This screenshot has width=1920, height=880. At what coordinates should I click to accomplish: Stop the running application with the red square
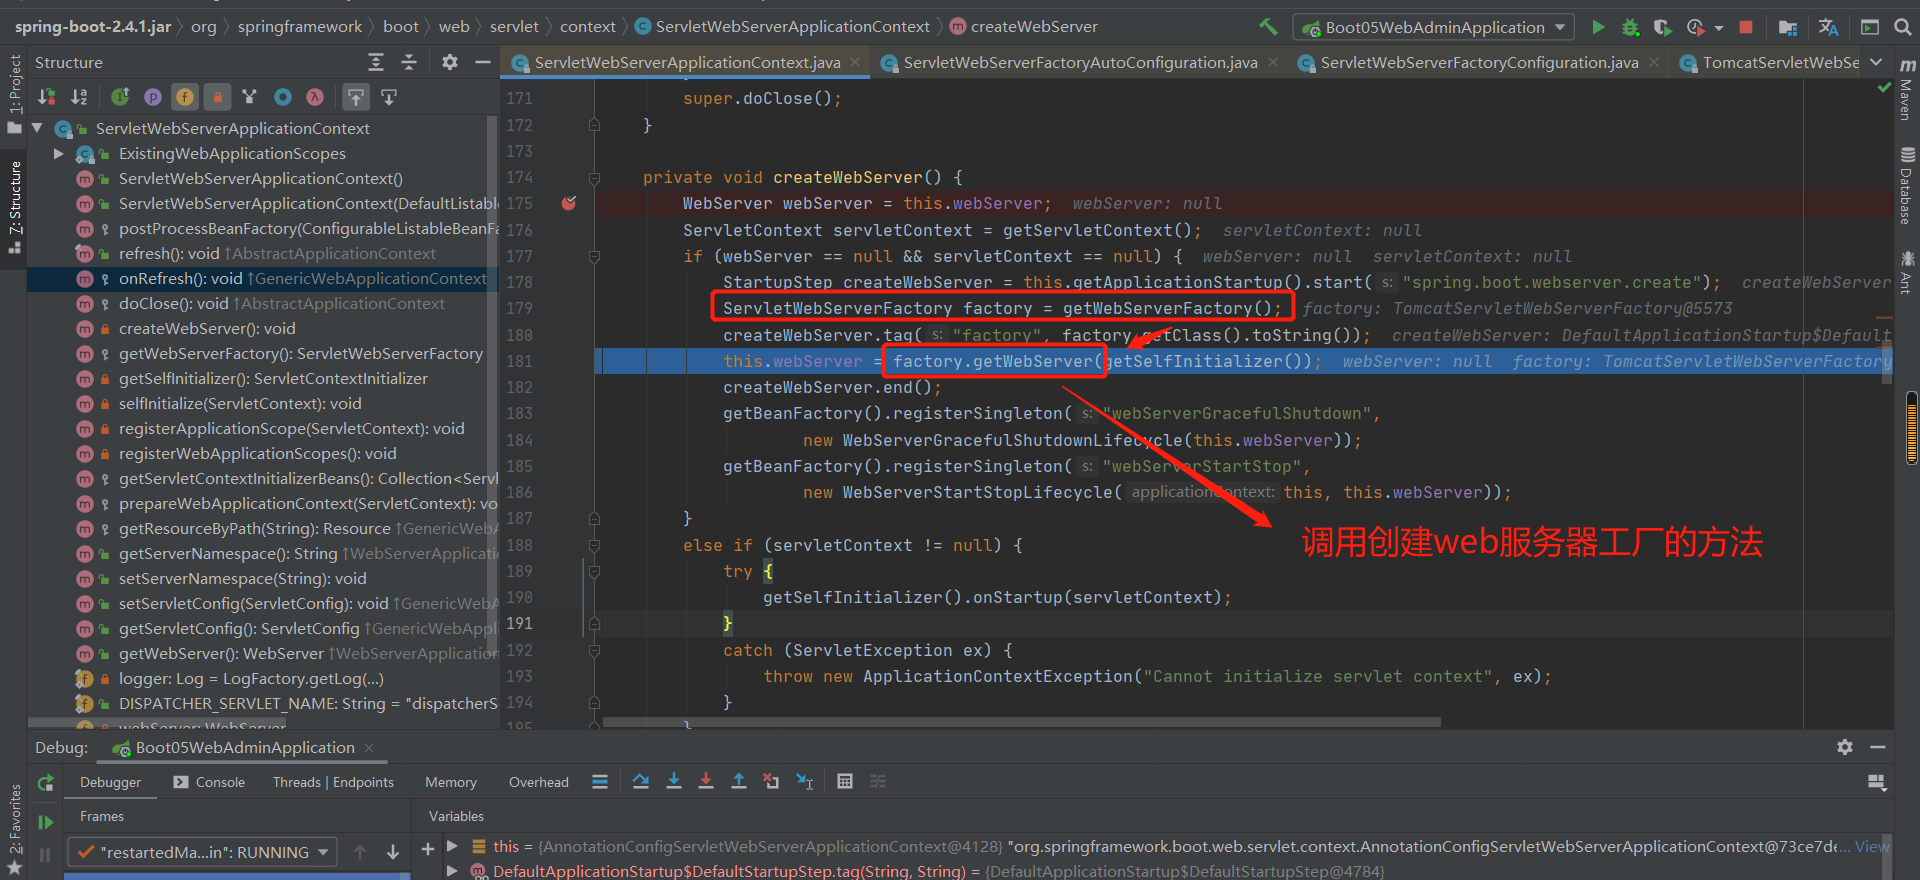pyautogui.click(x=1746, y=27)
